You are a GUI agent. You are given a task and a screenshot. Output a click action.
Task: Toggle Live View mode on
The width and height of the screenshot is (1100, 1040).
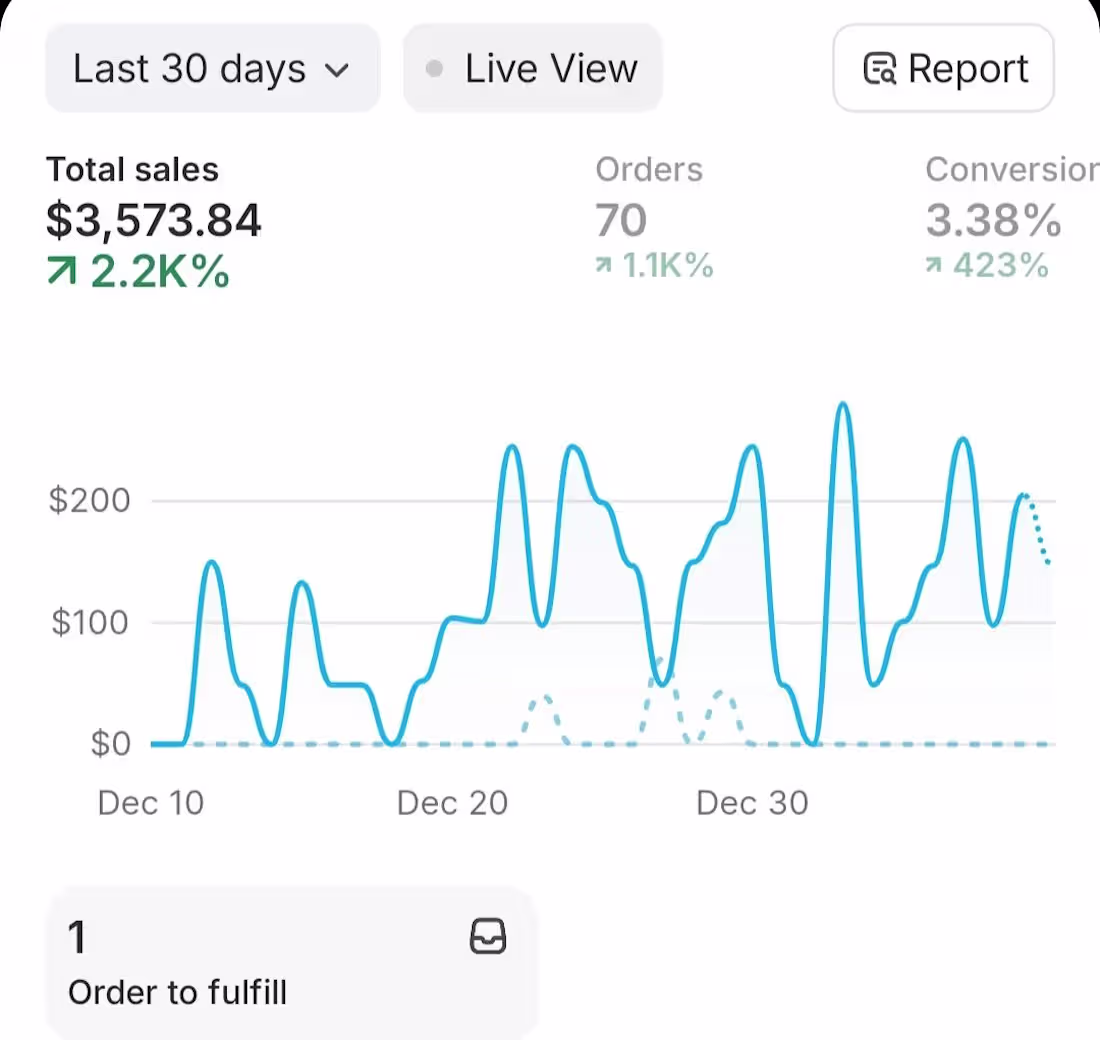point(533,68)
